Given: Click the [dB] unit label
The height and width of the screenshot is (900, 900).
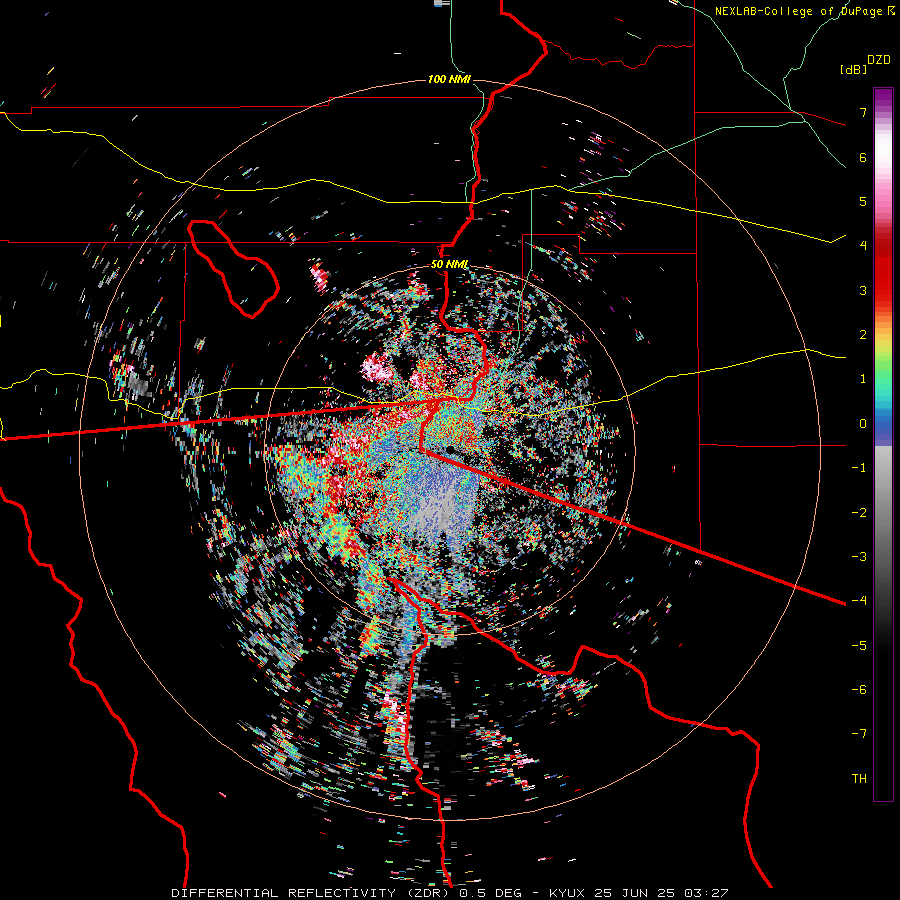Looking at the screenshot, I should point(853,69).
